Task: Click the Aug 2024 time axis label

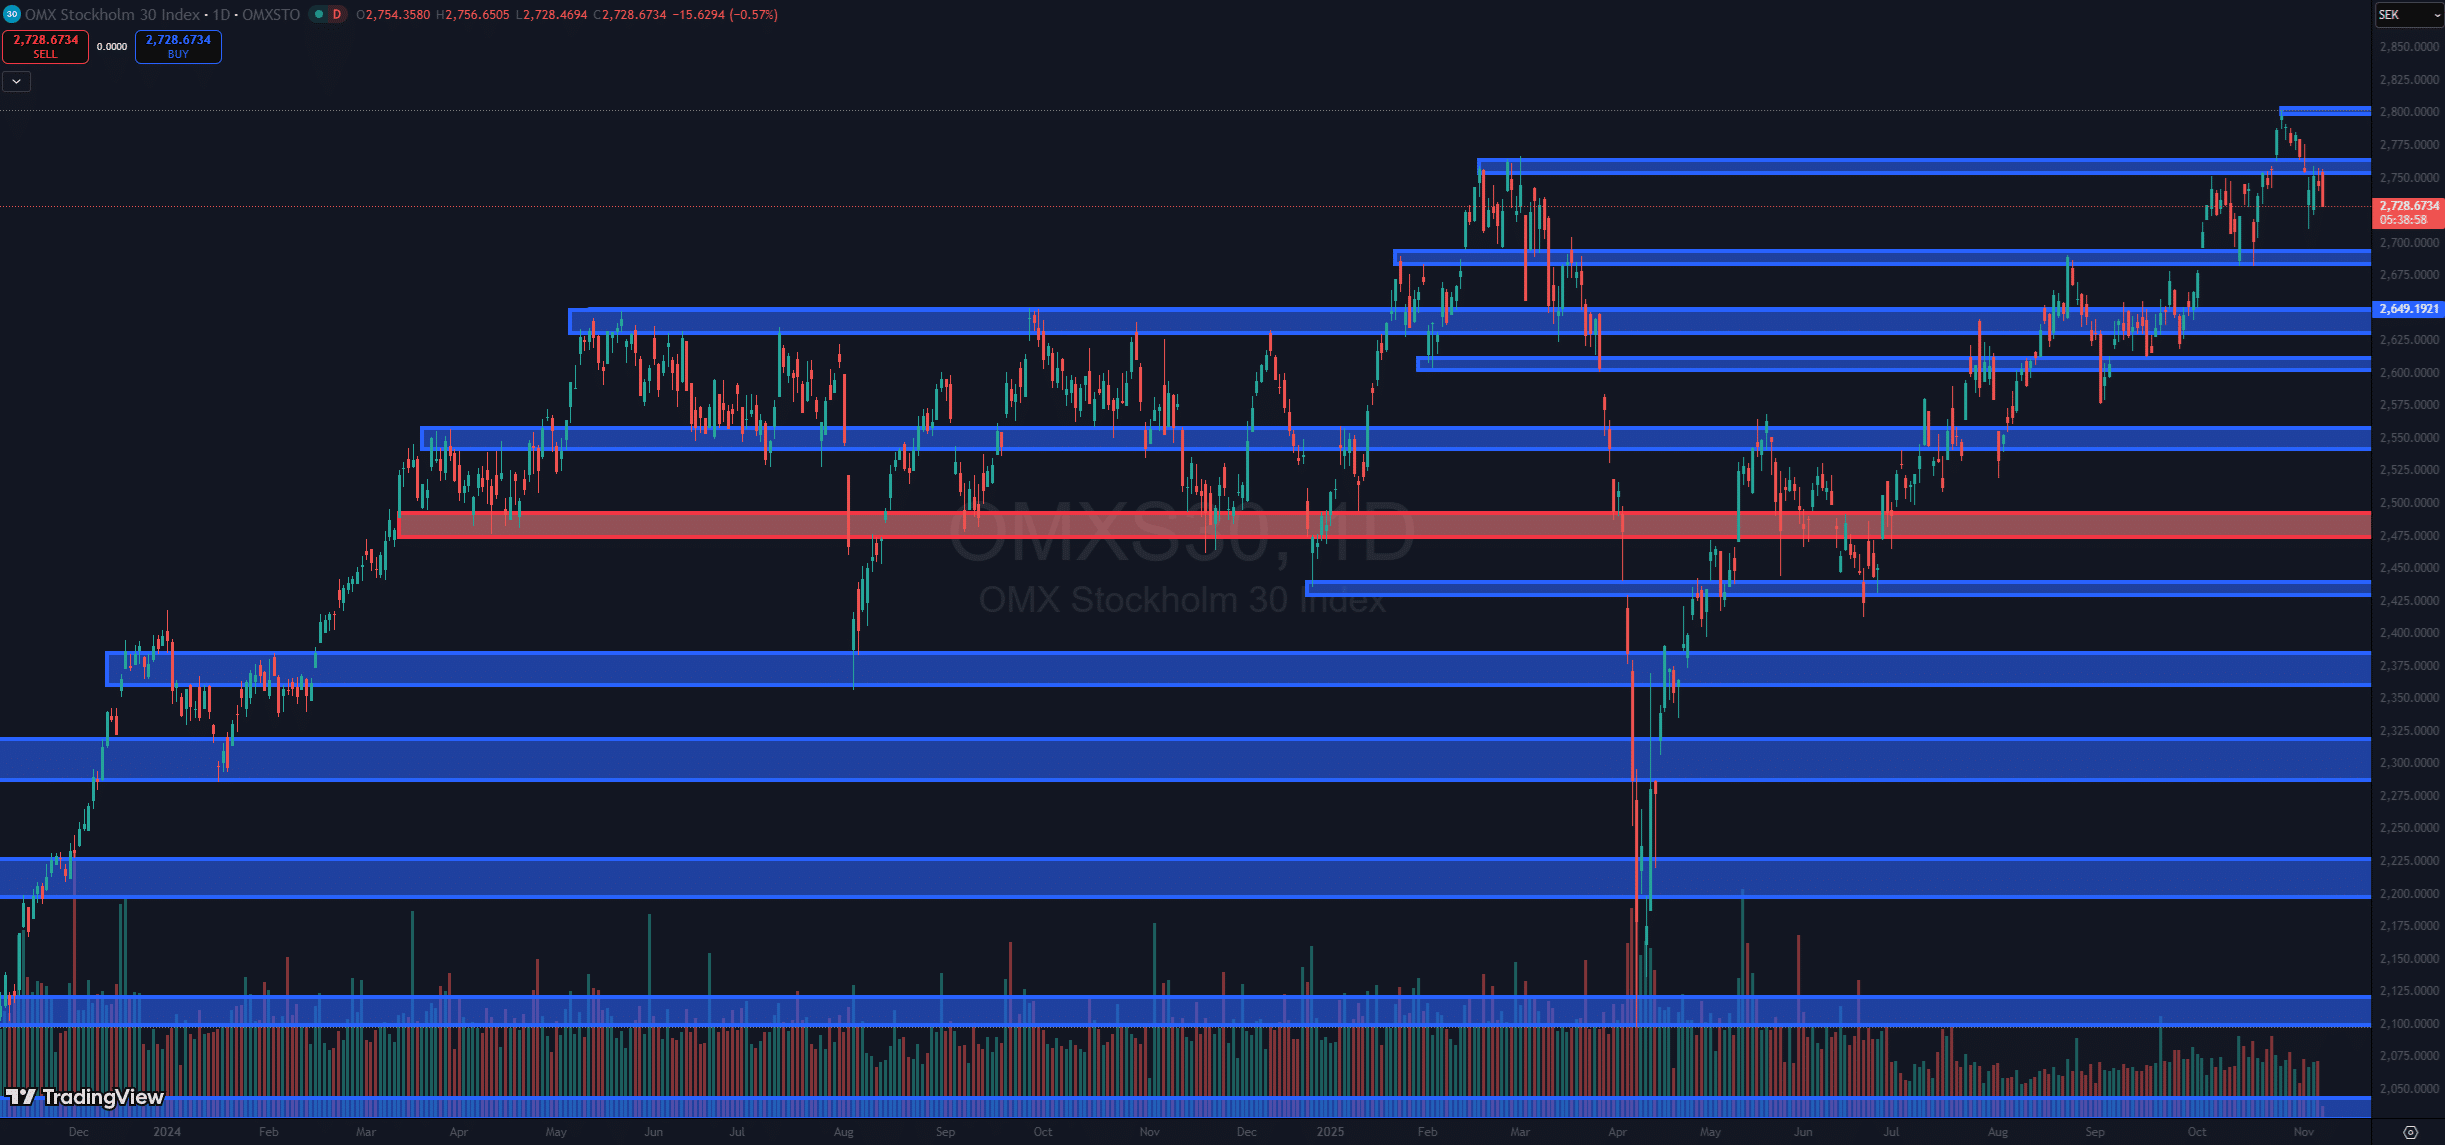Action: [844, 1132]
